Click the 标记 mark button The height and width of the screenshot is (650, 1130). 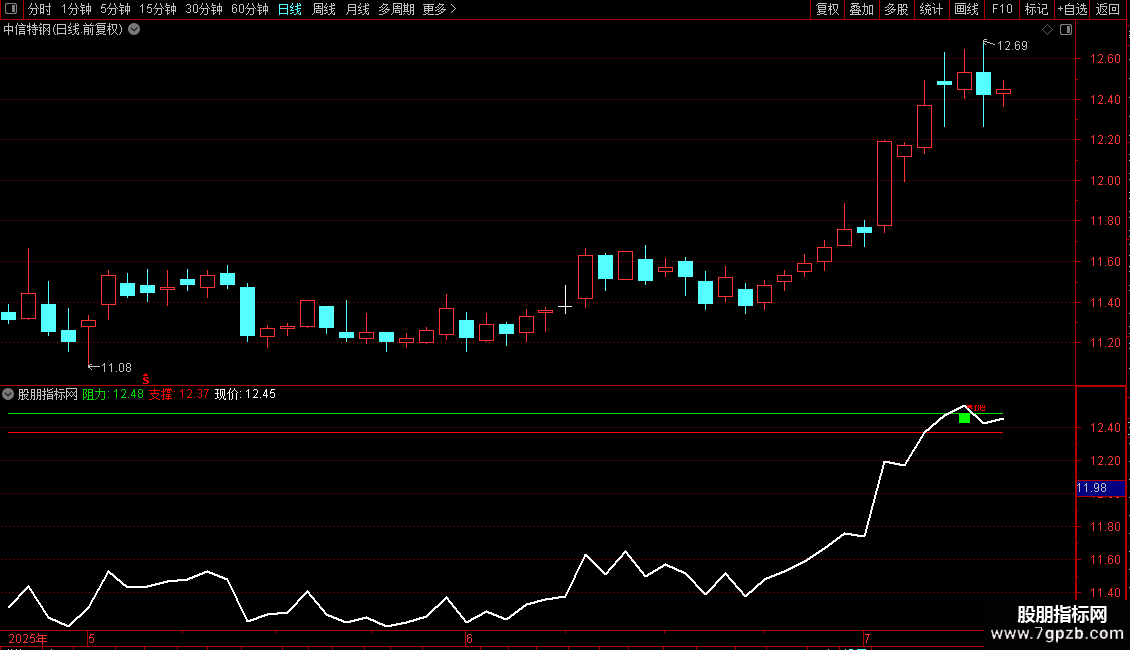pos(1036,9)
